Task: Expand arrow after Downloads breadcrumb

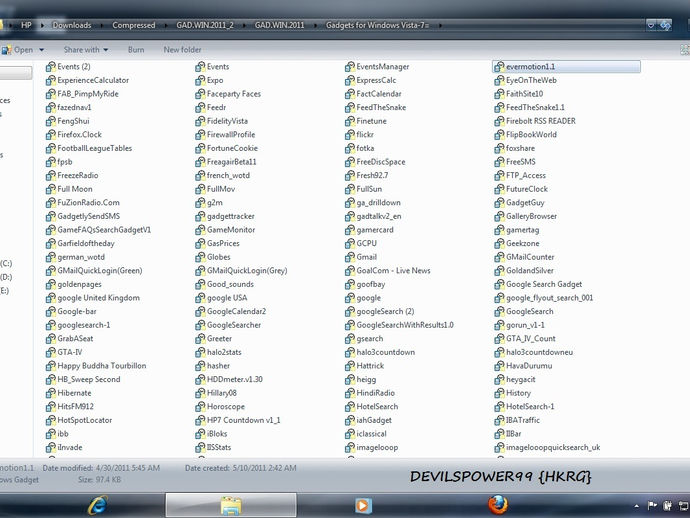Action: point(102,25)
